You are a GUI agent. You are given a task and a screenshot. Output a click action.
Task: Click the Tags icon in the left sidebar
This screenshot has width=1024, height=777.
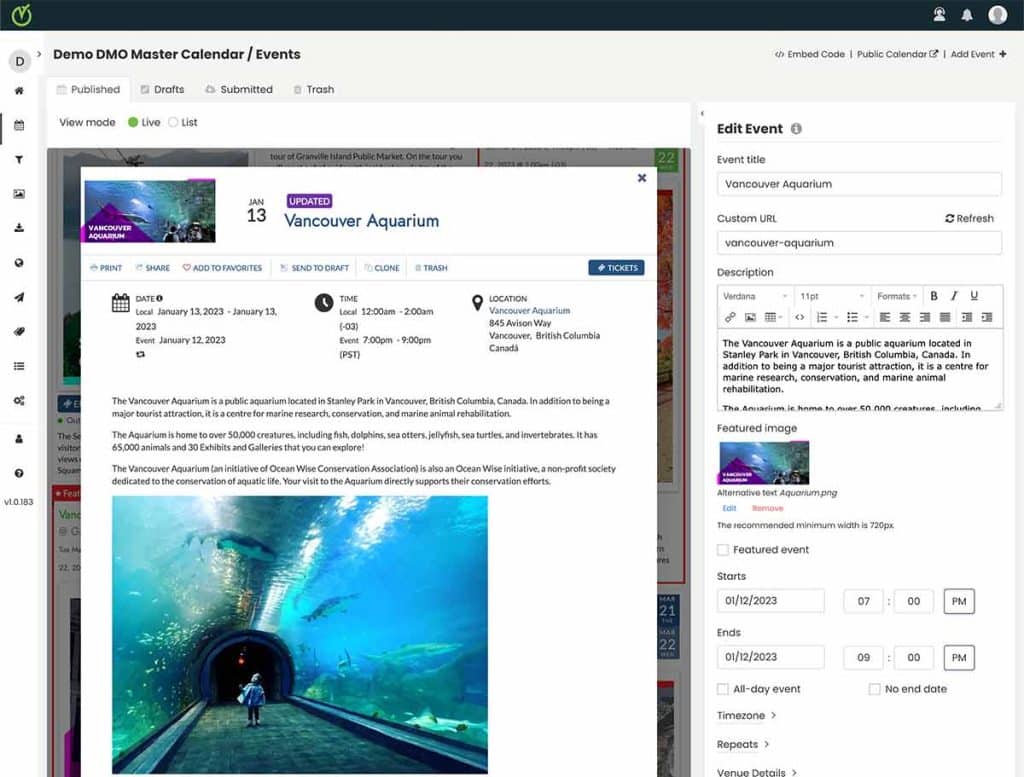tap(20, 331)
